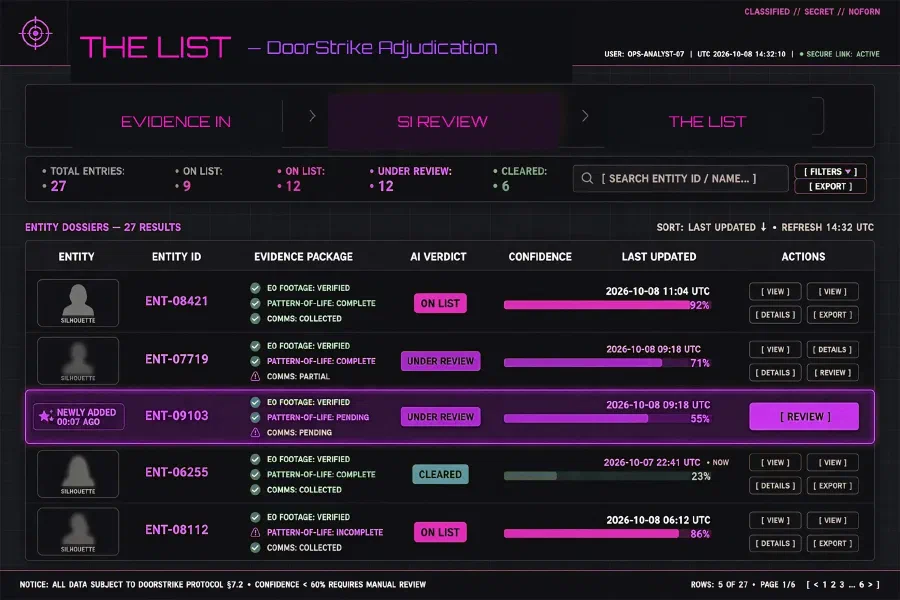The height and width of the screenshot is (600, 900).
Task: Click EXPORT button in ENT-08421 row
Action: (x=833, y=315)
